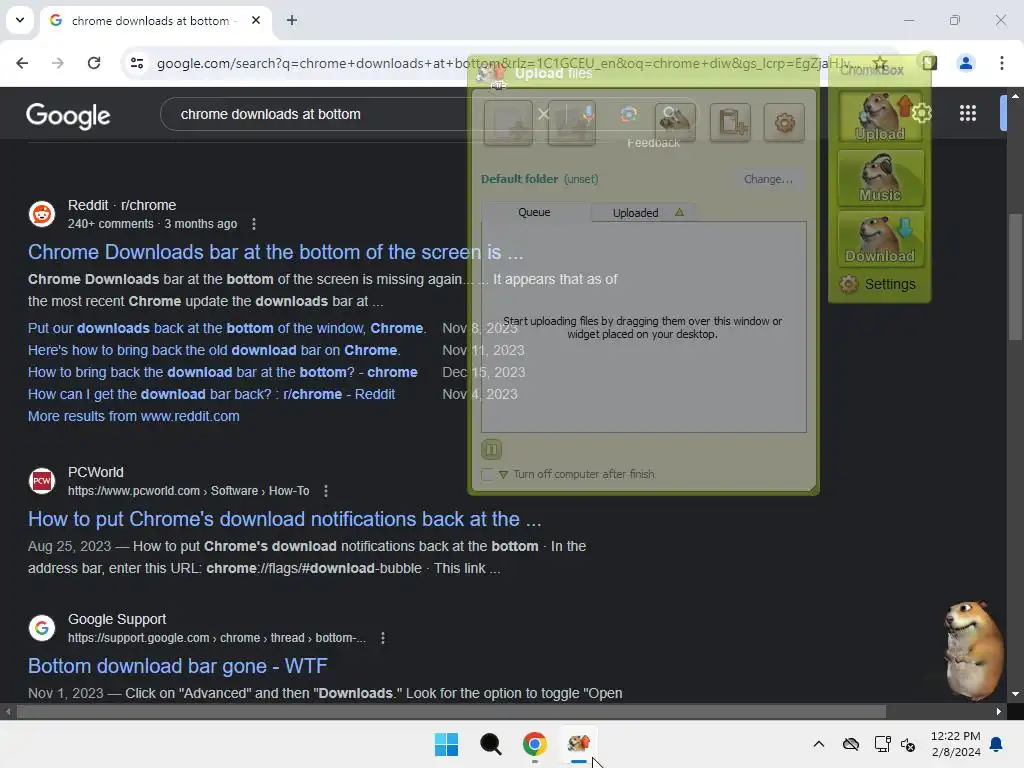Switch to the Uploaded tab
The width and height of the screenshot is (1024, 768).
(643, 213)
